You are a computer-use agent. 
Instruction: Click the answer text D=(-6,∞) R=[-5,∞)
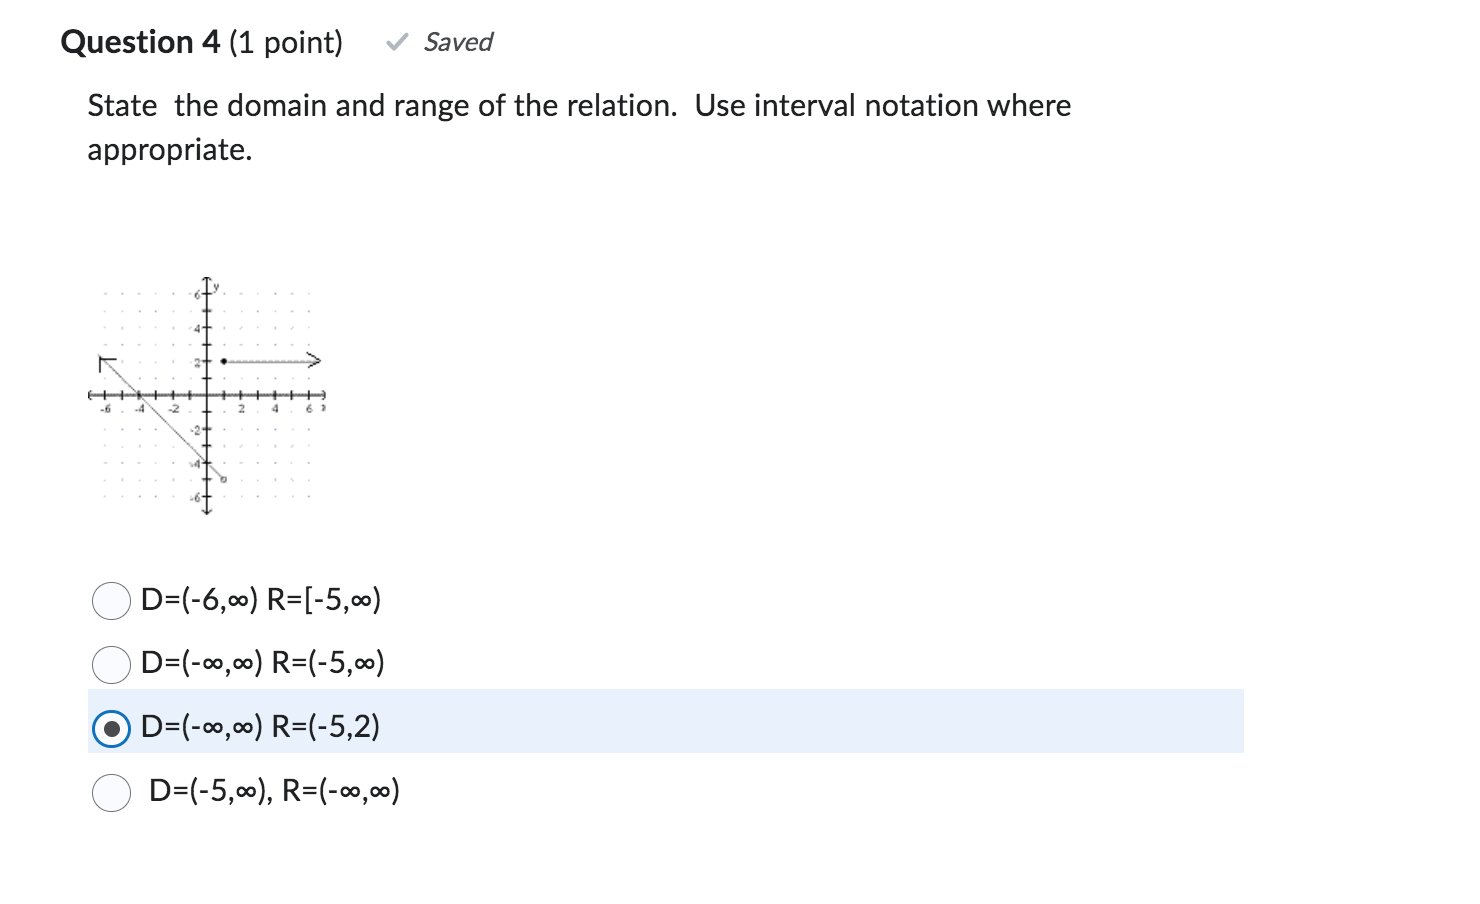pos(262,601)
